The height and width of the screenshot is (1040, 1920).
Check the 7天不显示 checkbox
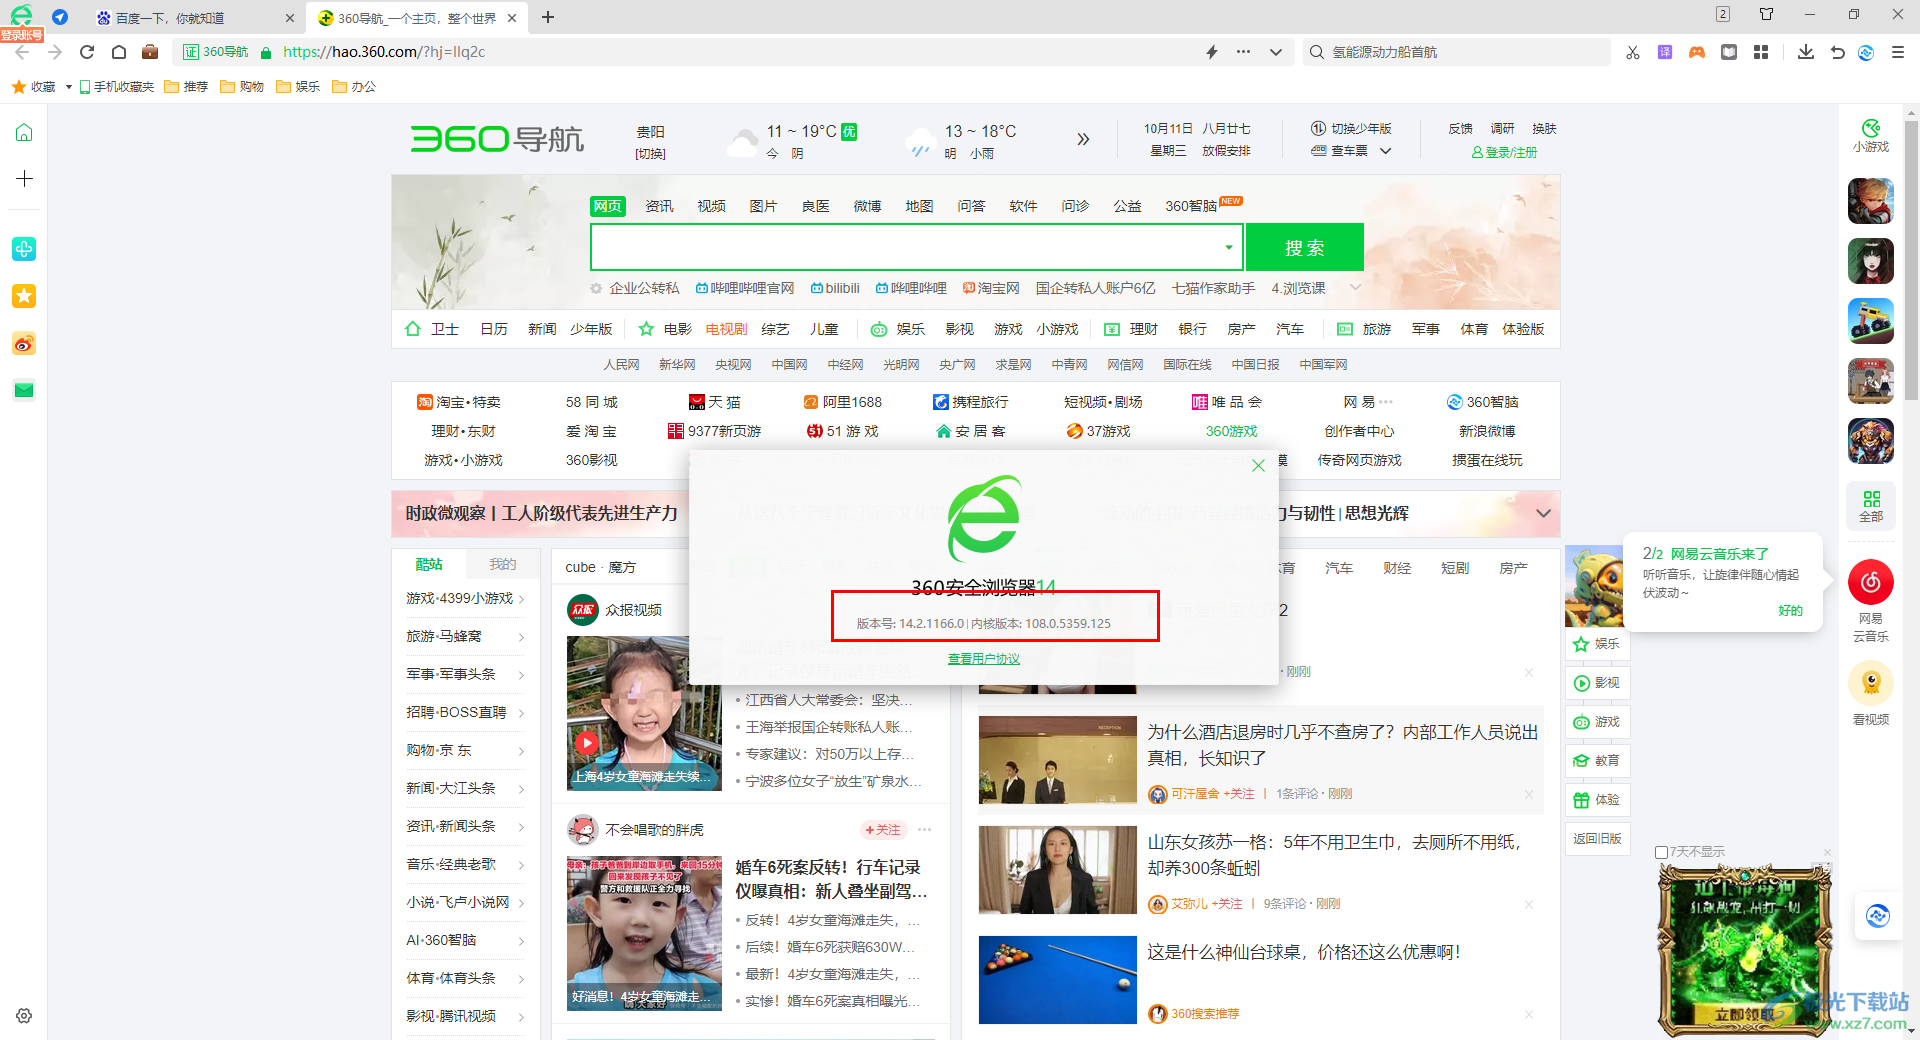coord(1661,852)
